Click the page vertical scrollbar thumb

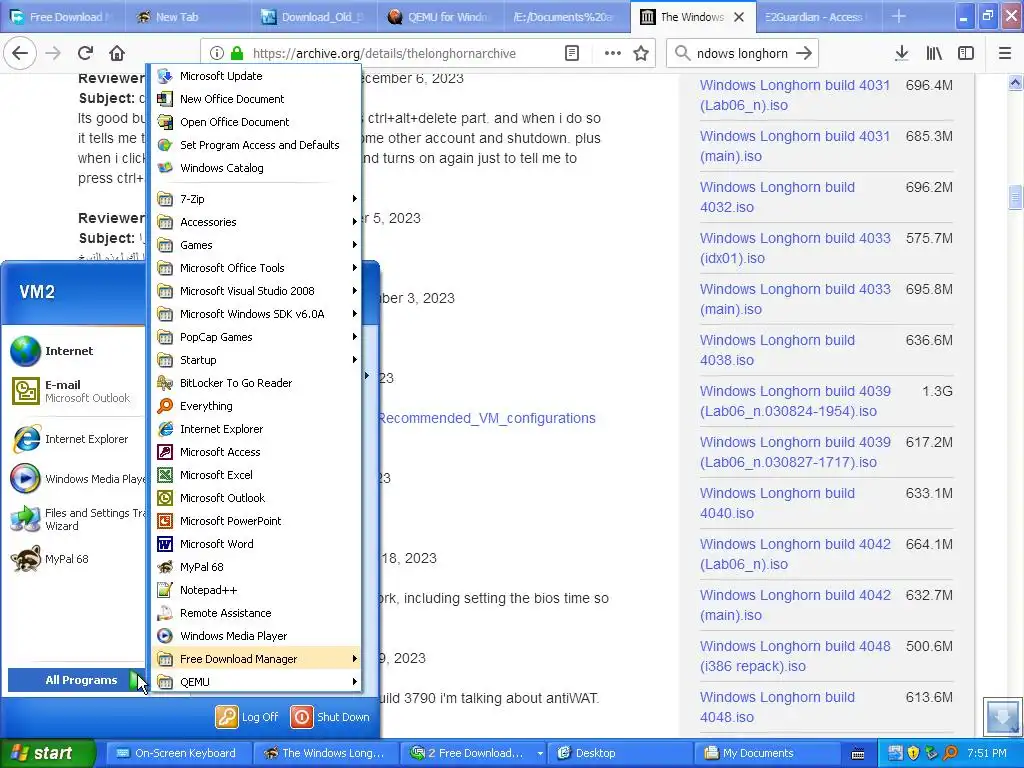(x=1015, y=197)
